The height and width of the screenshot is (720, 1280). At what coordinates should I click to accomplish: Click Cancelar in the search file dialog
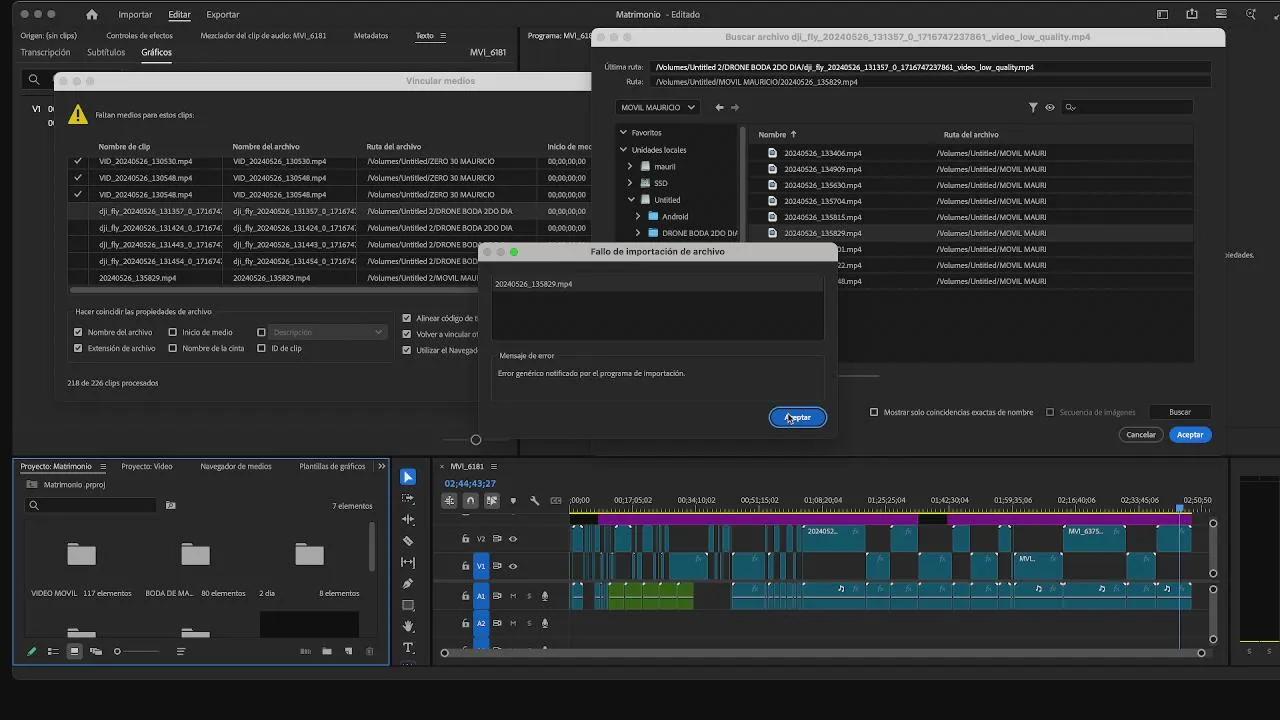1141,435
